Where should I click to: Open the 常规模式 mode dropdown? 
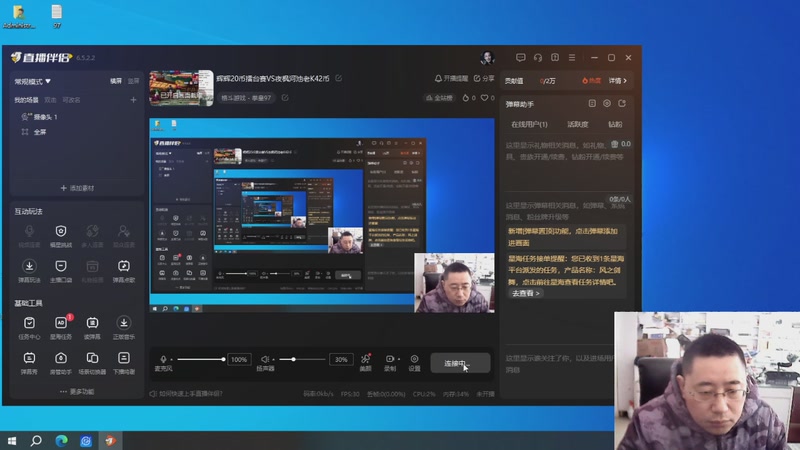(x=33, y=82)
